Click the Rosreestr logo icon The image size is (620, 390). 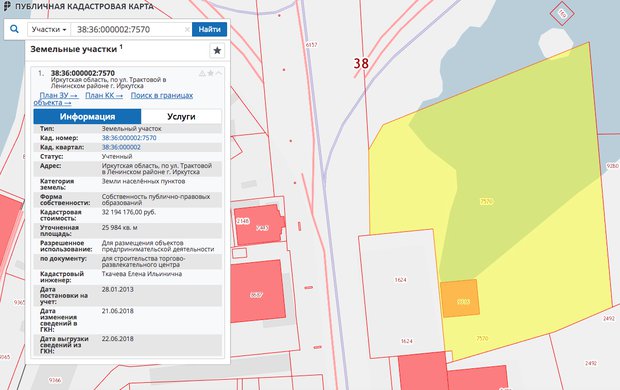coord(7,6)
